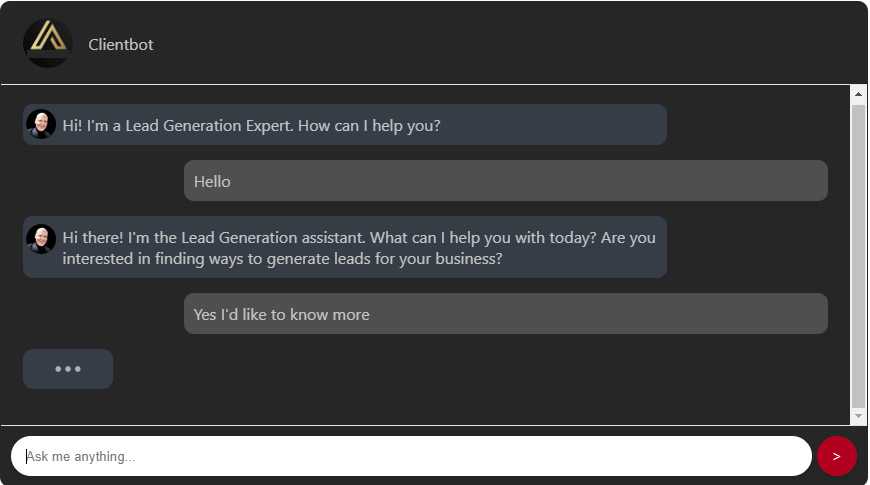Click the chat header bar area

434,43
